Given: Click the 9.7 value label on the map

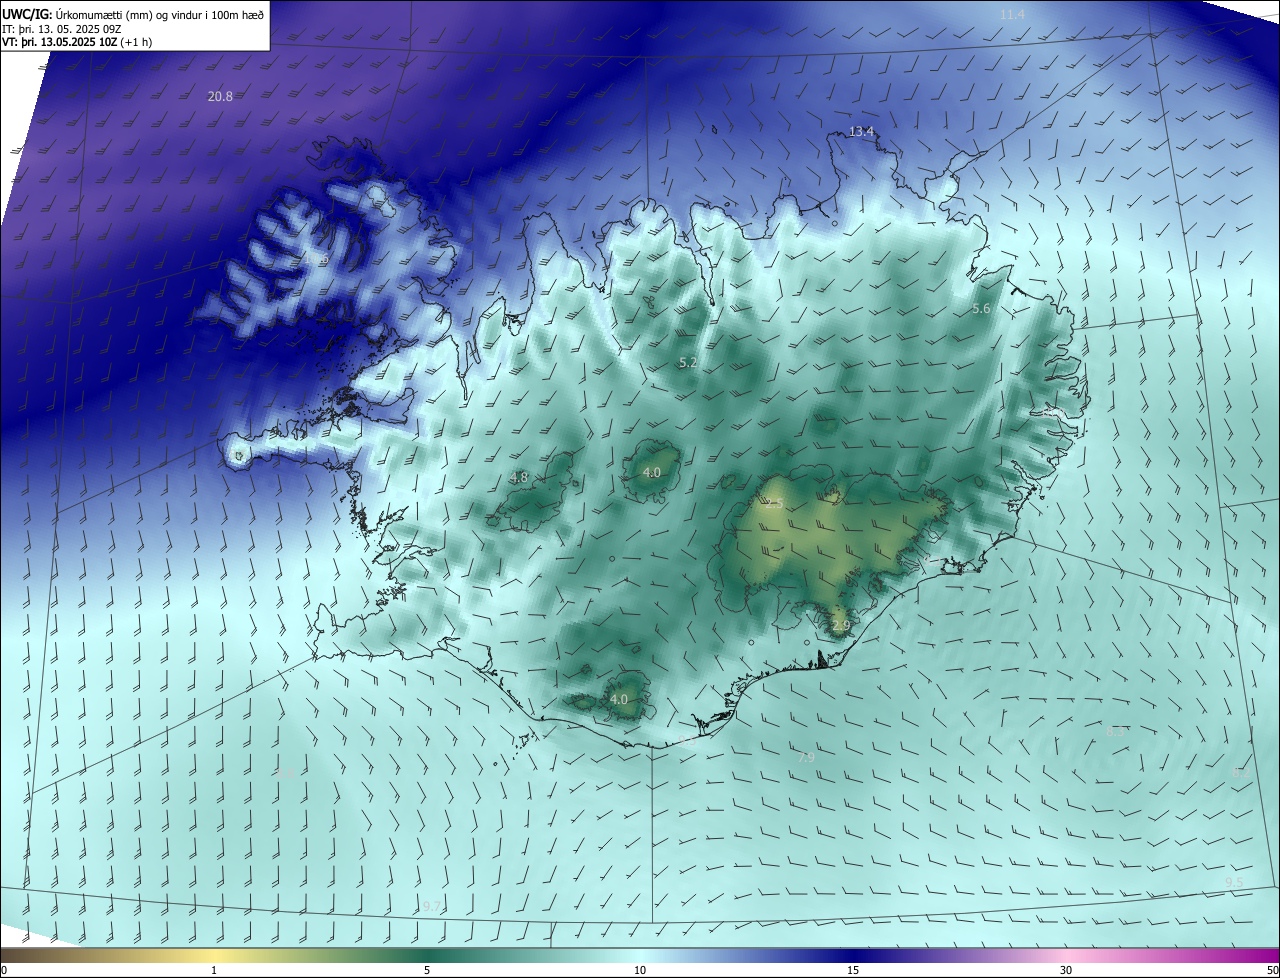Looking at the screenshot, I should [431, 906].
